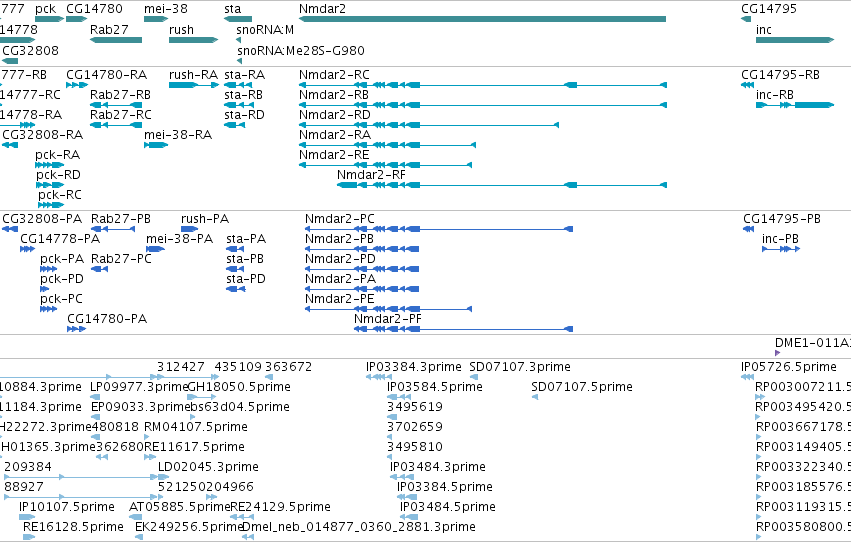
Task: Select the pck-RD transcript label
Action: coord(59,175)
